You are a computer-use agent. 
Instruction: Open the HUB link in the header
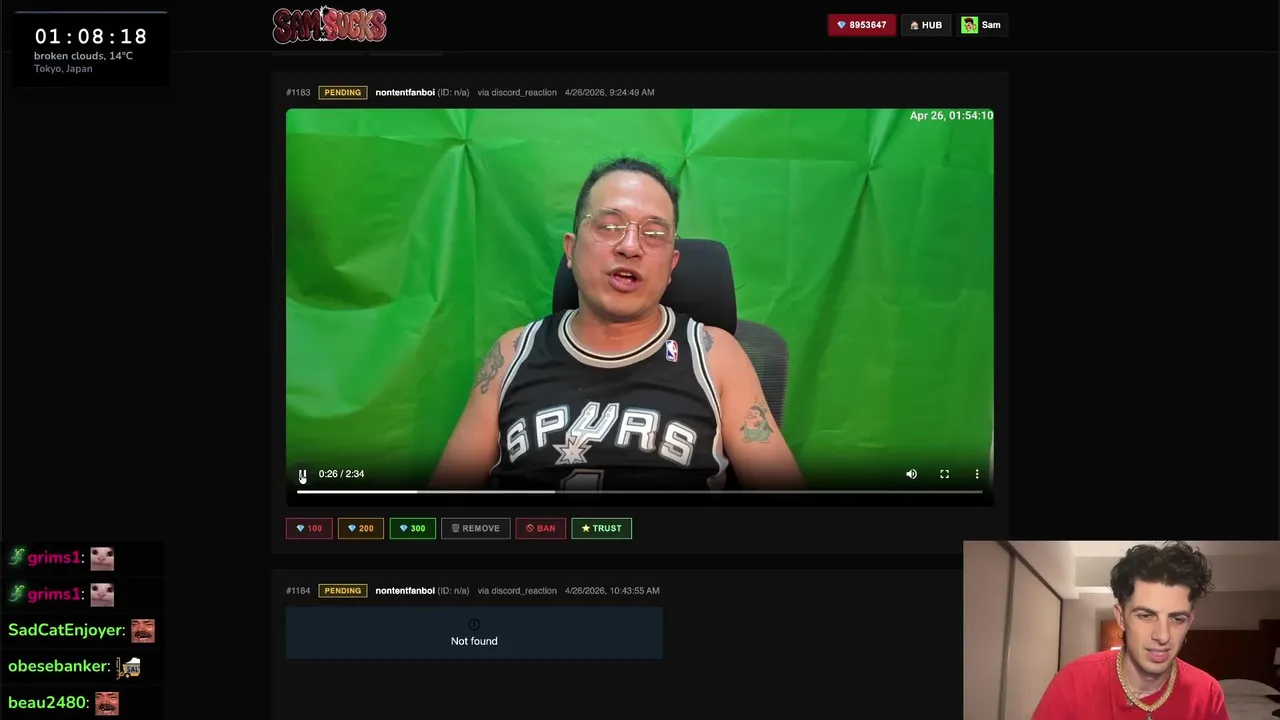pos(925,25)
